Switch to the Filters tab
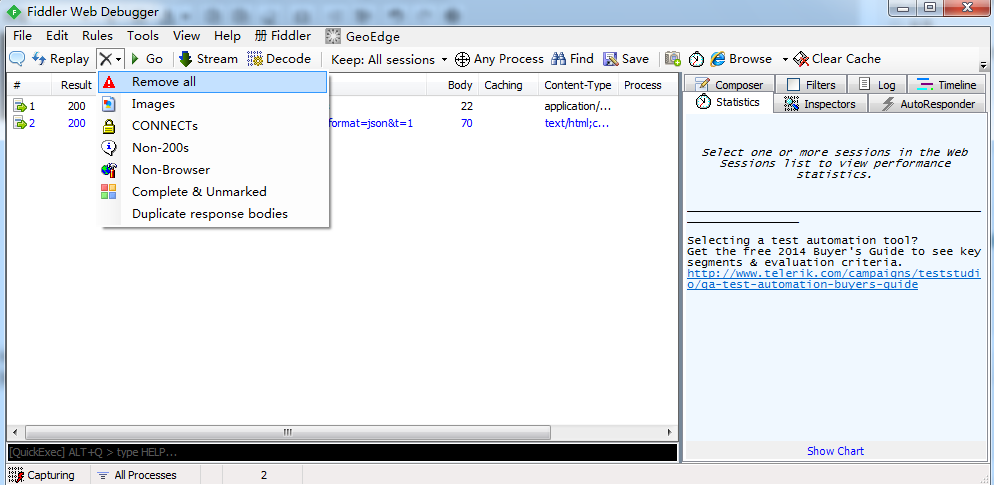This screenshot has width=994, height=485. 812,84
